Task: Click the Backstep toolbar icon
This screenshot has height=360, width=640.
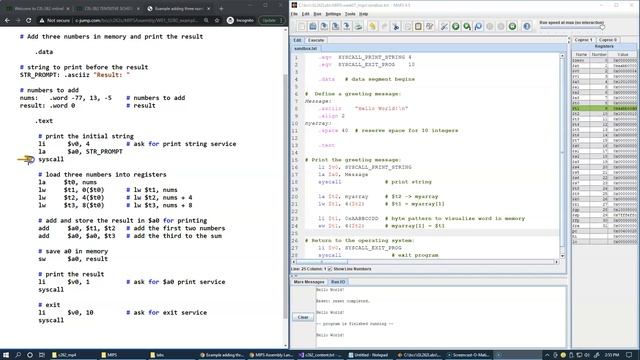Action: (478, 27)
